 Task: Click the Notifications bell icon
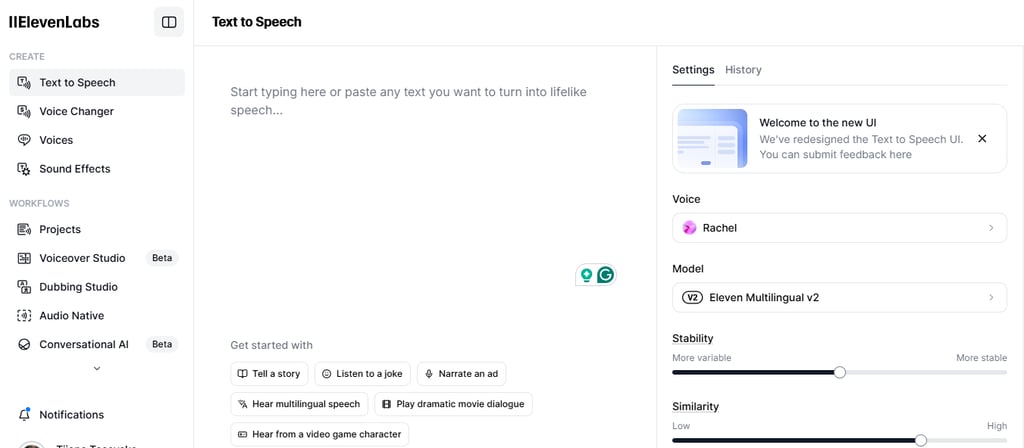point(24,415)
